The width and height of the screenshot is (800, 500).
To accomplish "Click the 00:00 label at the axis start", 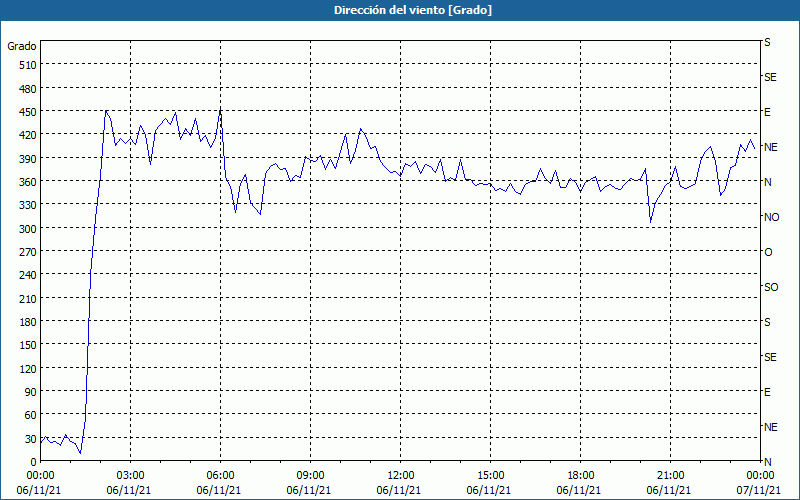I will tap(40, 476).
